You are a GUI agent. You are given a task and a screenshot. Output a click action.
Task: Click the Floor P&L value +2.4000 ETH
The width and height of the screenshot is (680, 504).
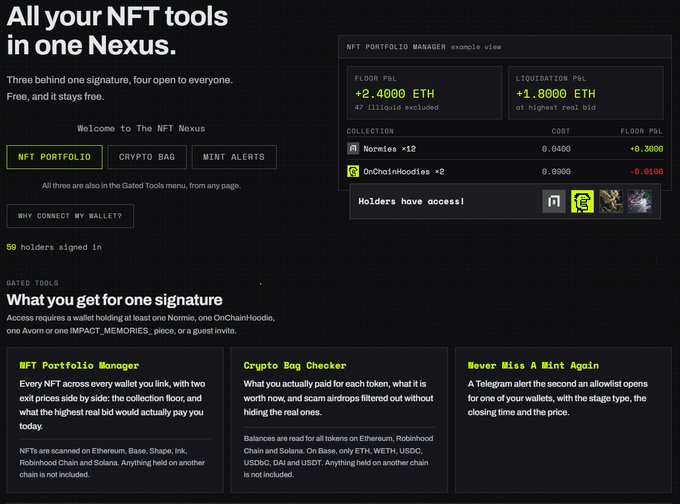395,94
